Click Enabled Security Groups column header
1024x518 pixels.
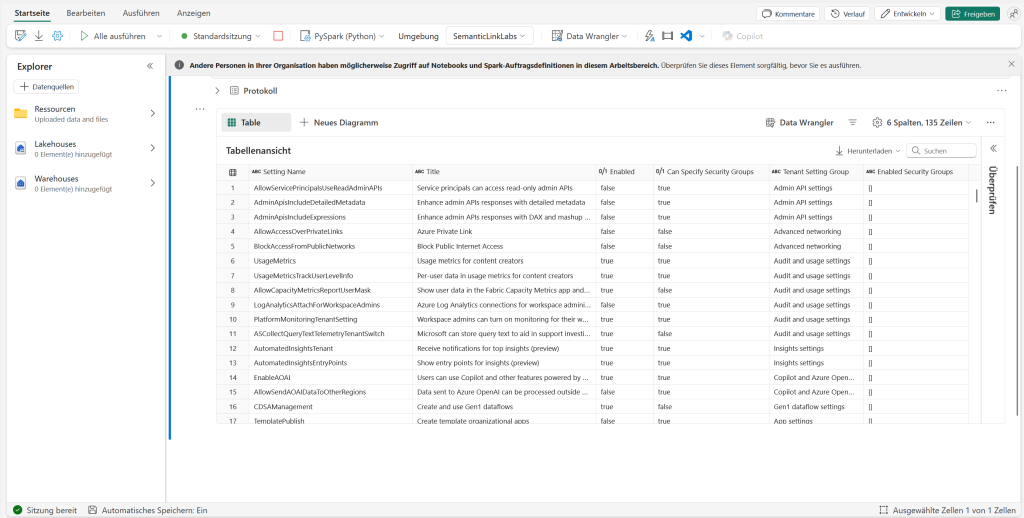916,172
